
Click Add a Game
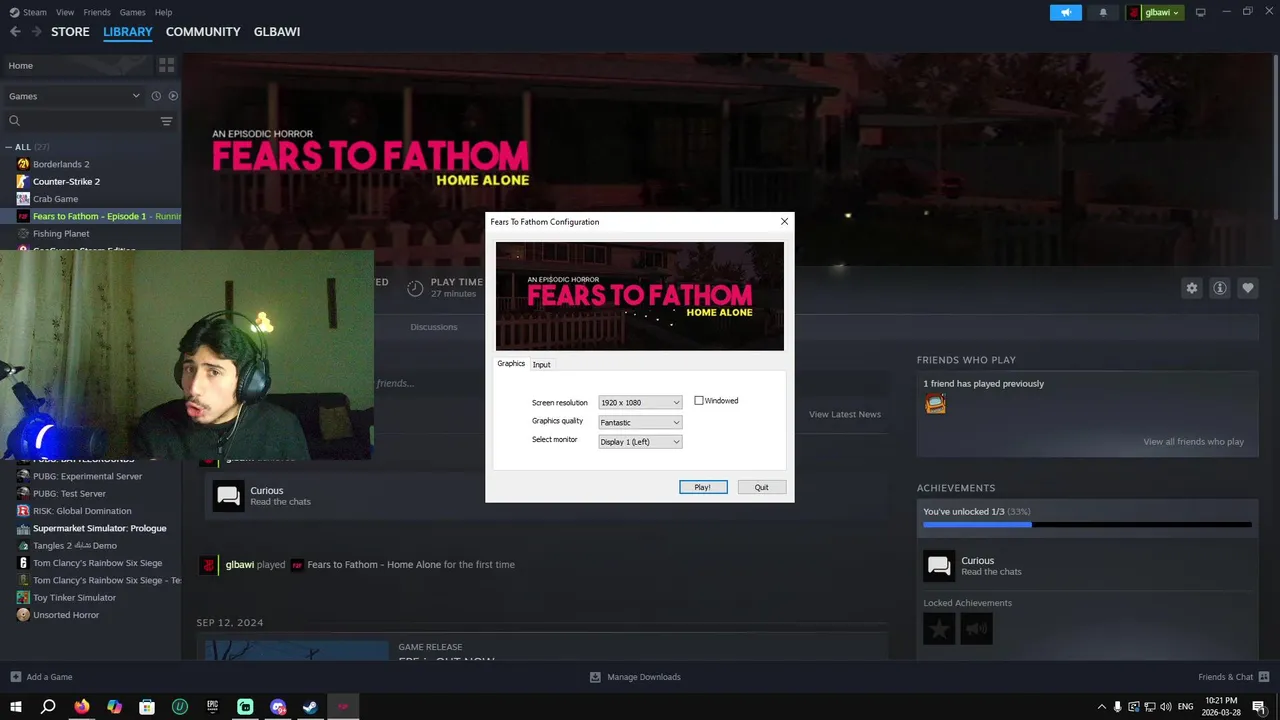[40, 677]
